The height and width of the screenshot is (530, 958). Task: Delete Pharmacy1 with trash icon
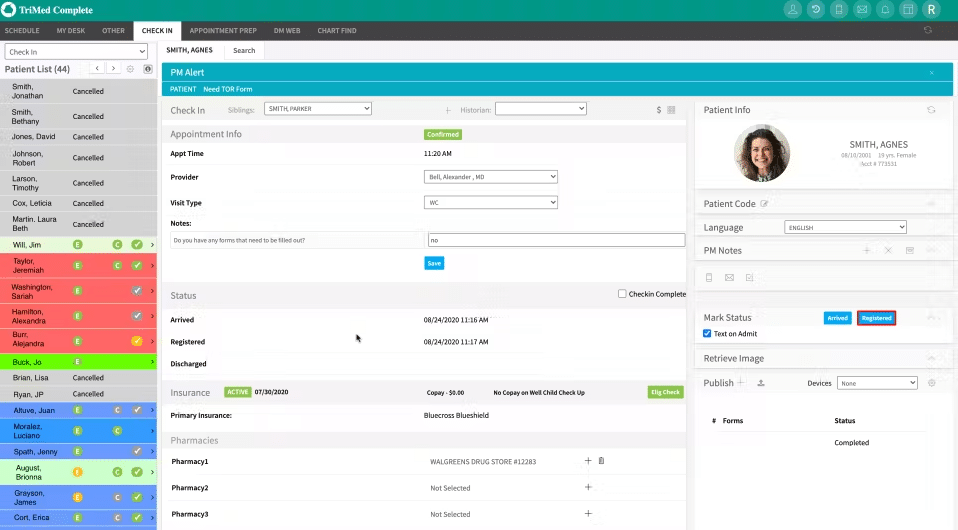tap(601, 461)
